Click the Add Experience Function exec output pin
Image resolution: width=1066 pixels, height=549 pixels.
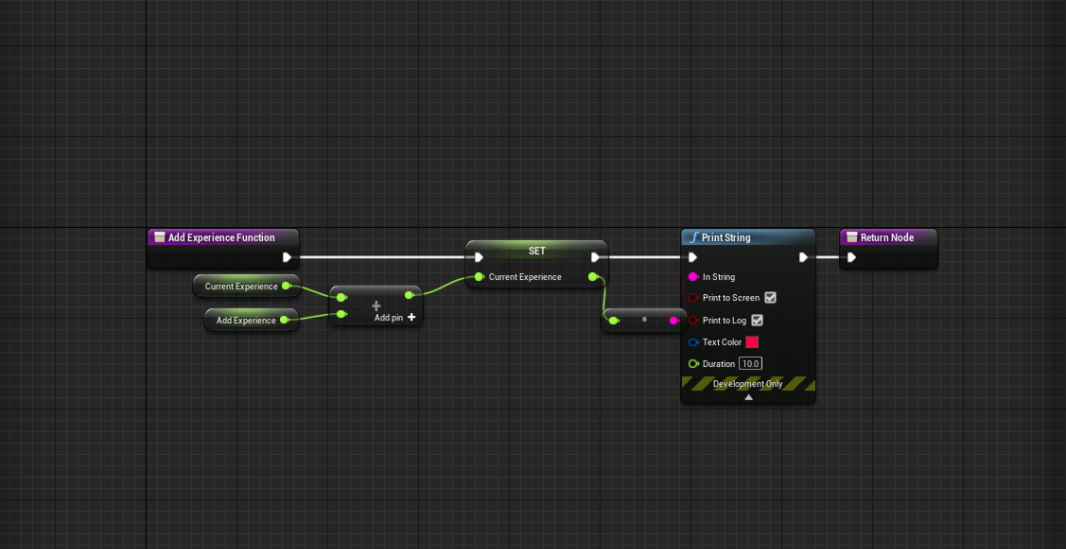click(287, 257)
